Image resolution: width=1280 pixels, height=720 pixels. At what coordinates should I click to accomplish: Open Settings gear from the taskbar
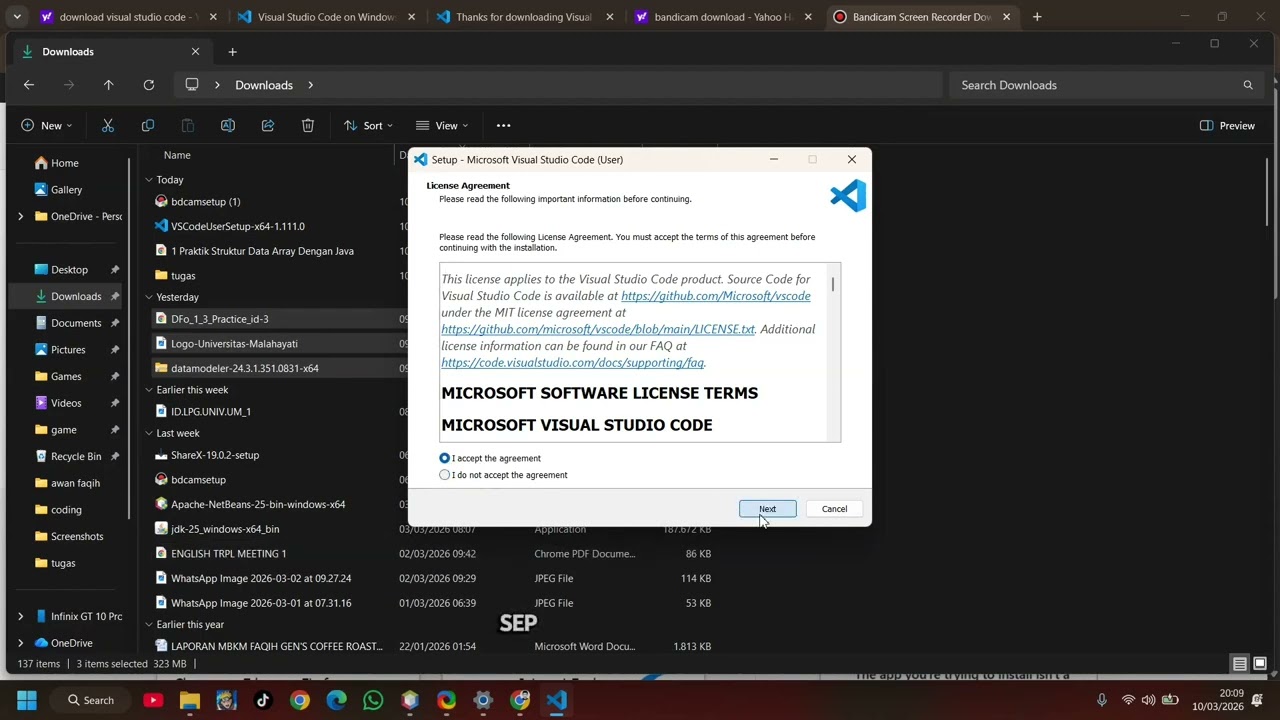coord(483,700)
